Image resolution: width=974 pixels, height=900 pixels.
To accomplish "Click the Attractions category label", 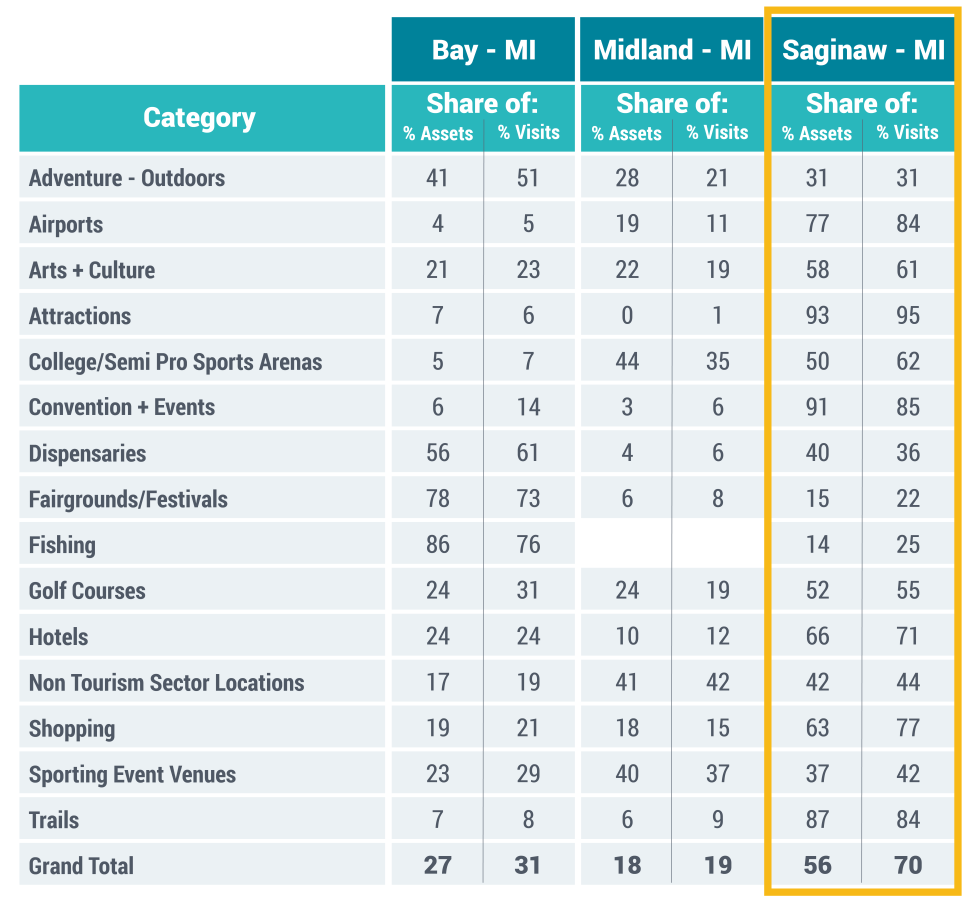I will click(x=80, y=316).
